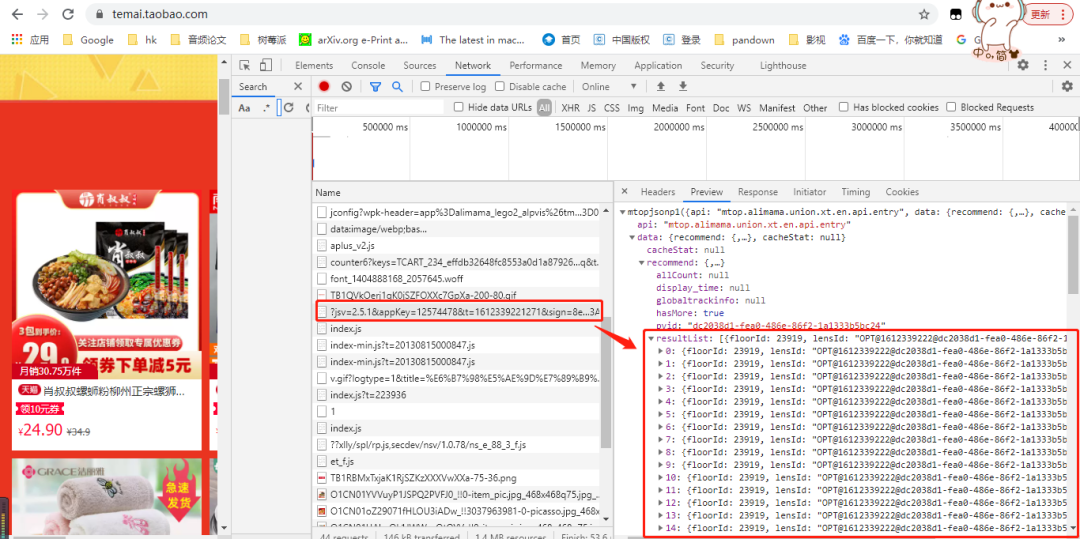The image size is (1080, 539).
Task: Click the import HAR upload arrow icon
Action: [661, 87]
